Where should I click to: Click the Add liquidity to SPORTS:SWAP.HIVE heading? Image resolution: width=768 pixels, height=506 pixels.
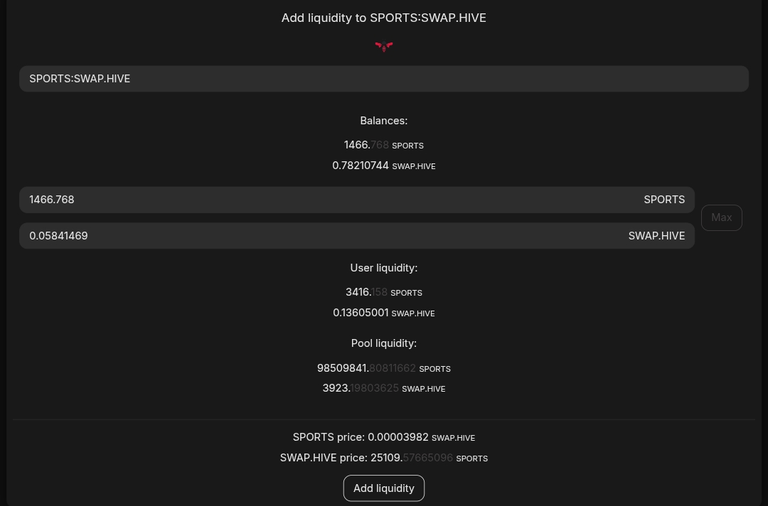[x=384, y=18]
